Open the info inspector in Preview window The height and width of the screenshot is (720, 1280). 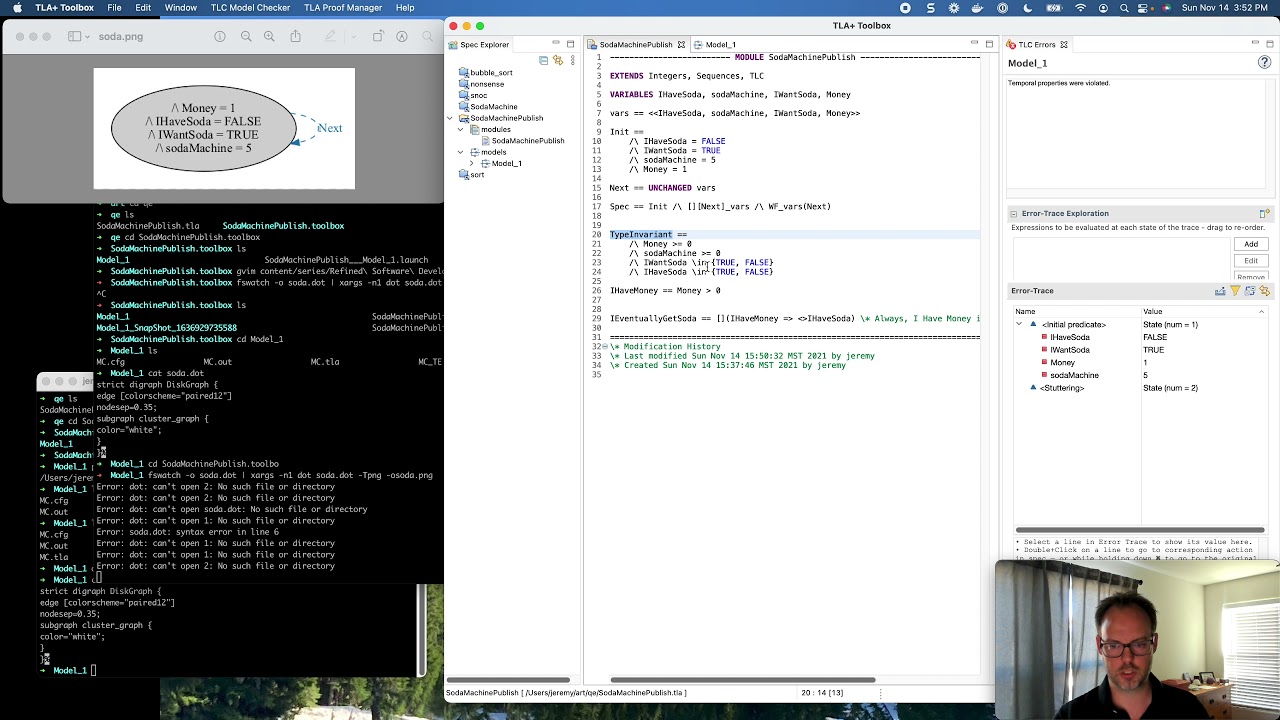tap(220, 37)
